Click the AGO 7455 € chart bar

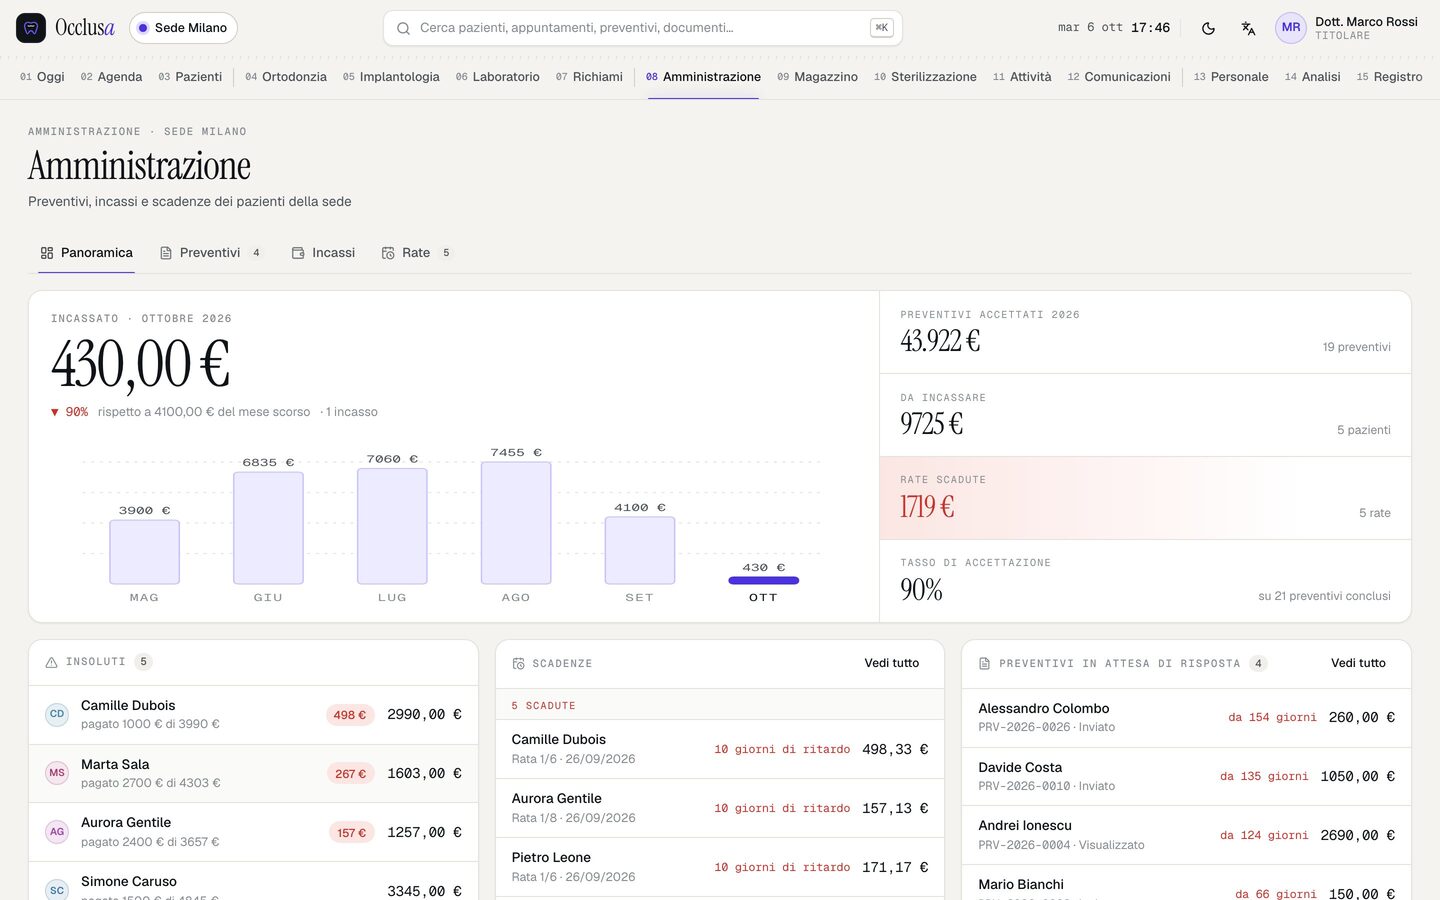516,522
